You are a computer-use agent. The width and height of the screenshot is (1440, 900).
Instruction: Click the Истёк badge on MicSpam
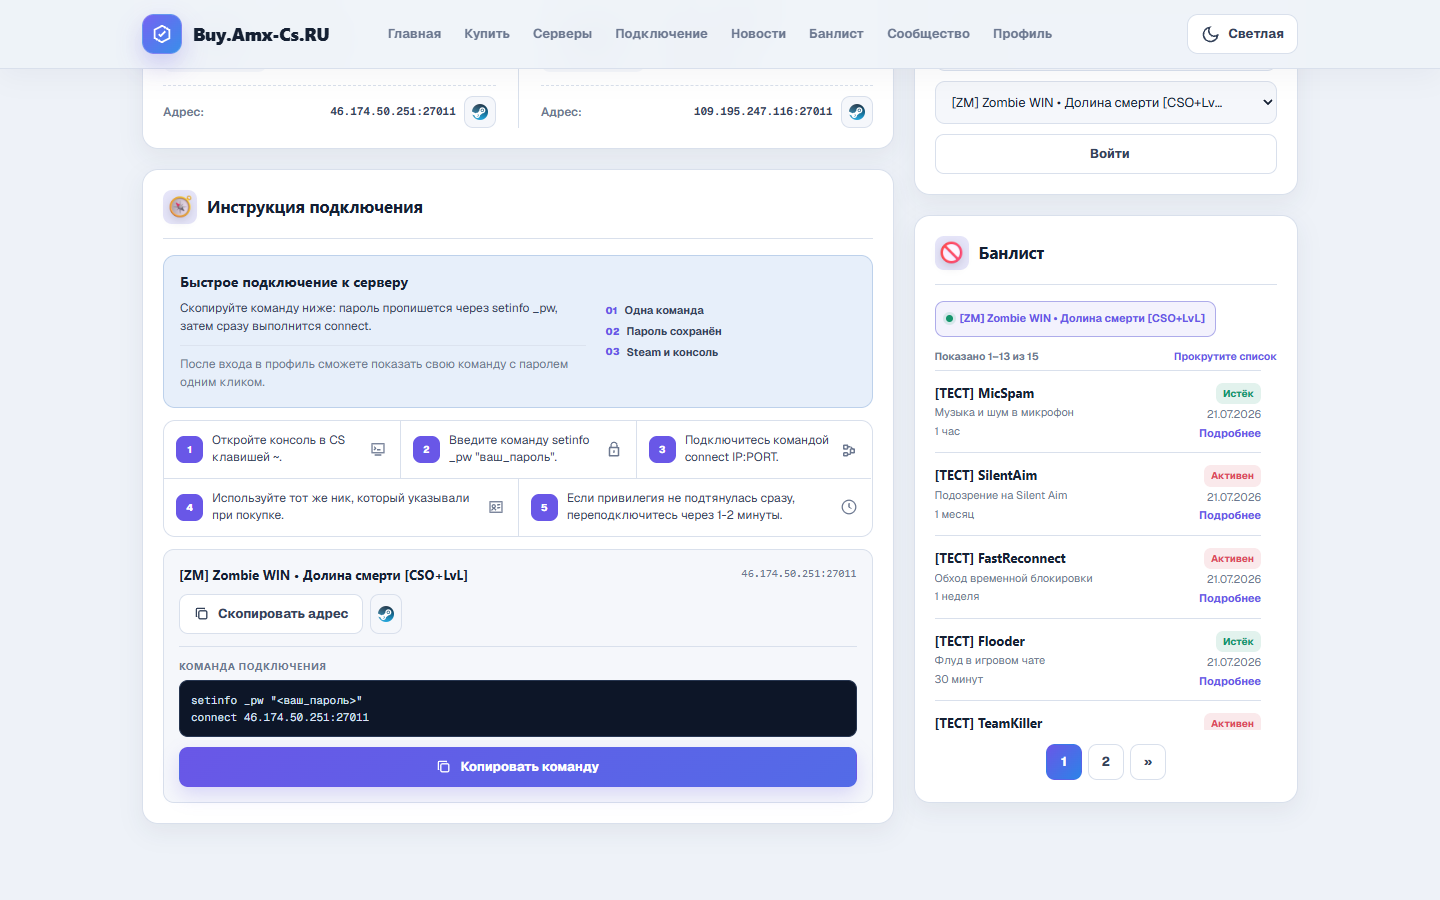point(1238,394)
